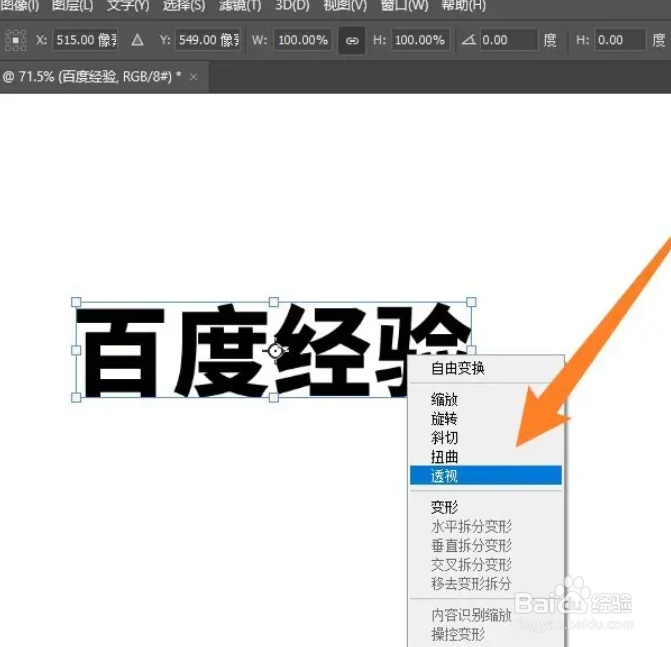
Task: Choose 斜切 from context menu
Action: tap(486, 438)
